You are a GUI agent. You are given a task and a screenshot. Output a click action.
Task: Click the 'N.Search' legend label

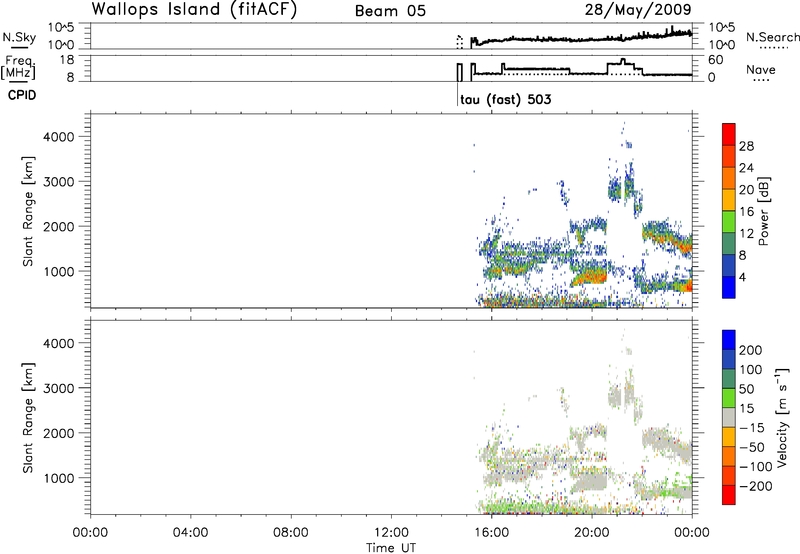[x=772, y=37]
